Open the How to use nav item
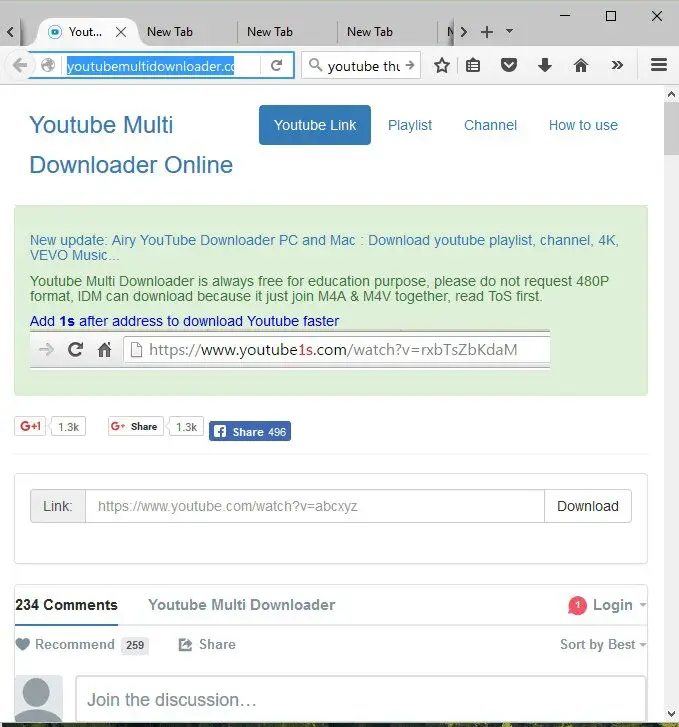This screenshot has width=679, height=727. click(583, 125)
